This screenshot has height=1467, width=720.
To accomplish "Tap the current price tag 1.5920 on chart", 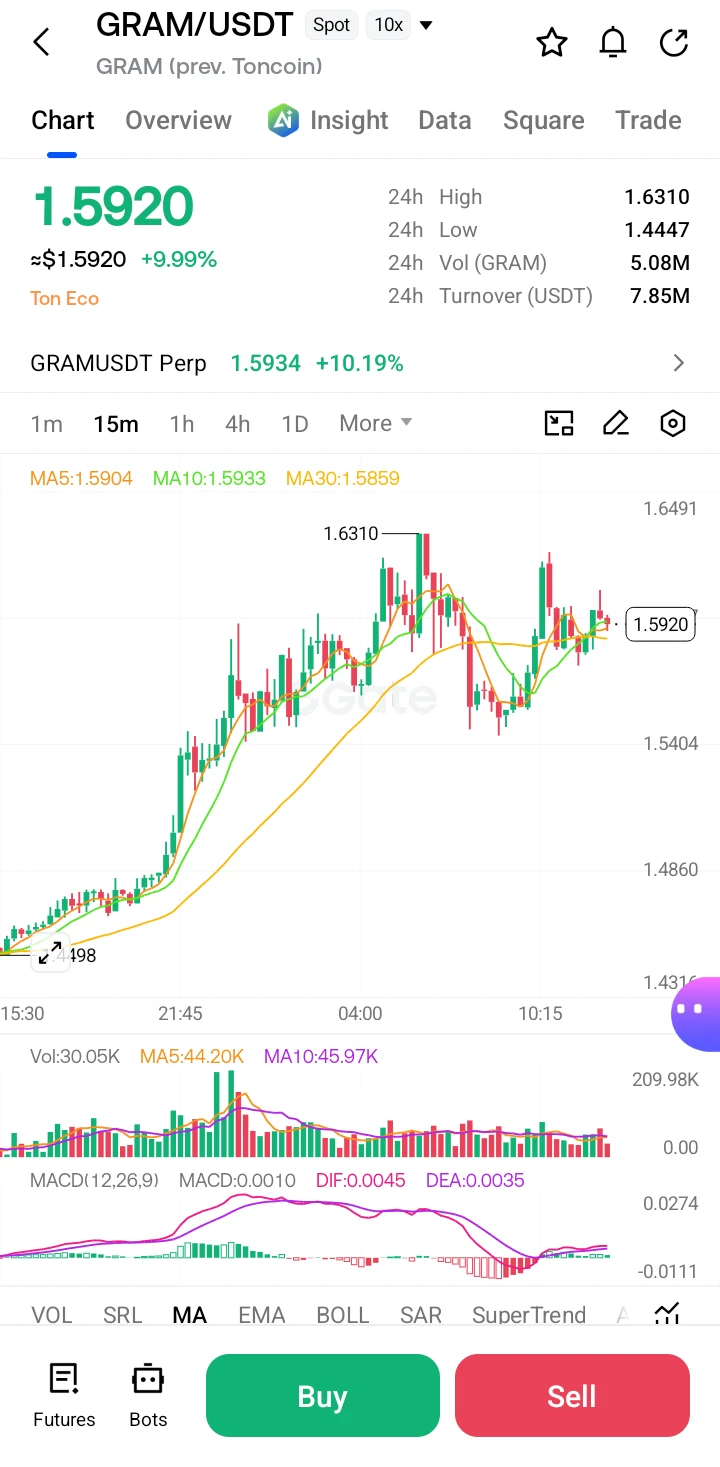I will pos(661,624).
